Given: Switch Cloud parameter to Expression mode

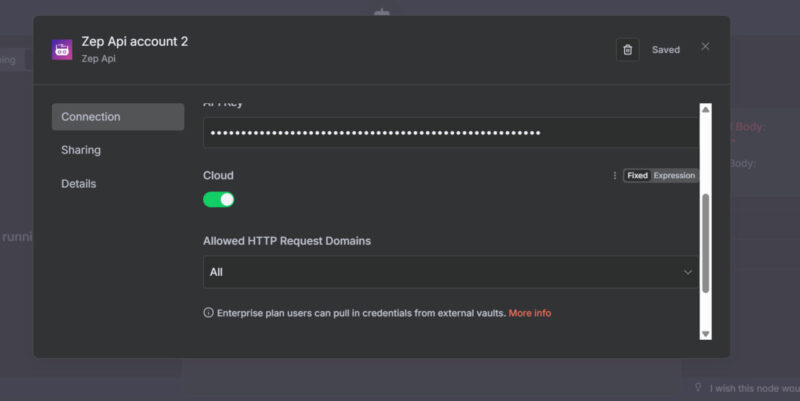Looking at the screenshot, I should (674, 176).
